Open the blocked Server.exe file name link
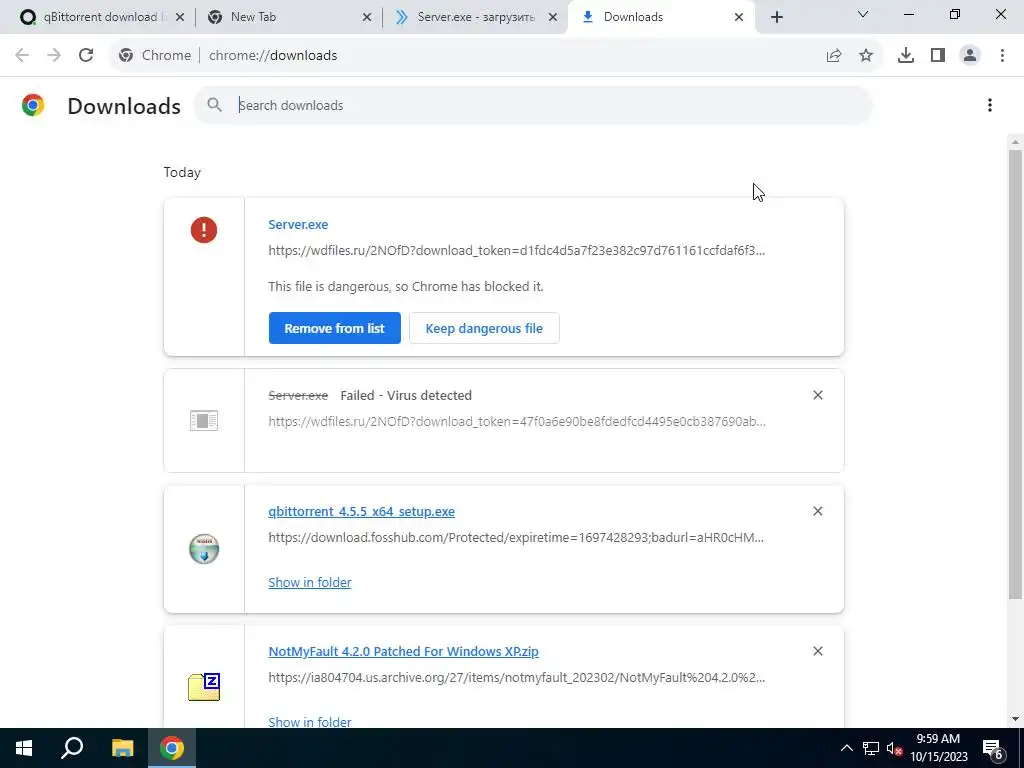 pyautogui.click(x=298, y=225)
